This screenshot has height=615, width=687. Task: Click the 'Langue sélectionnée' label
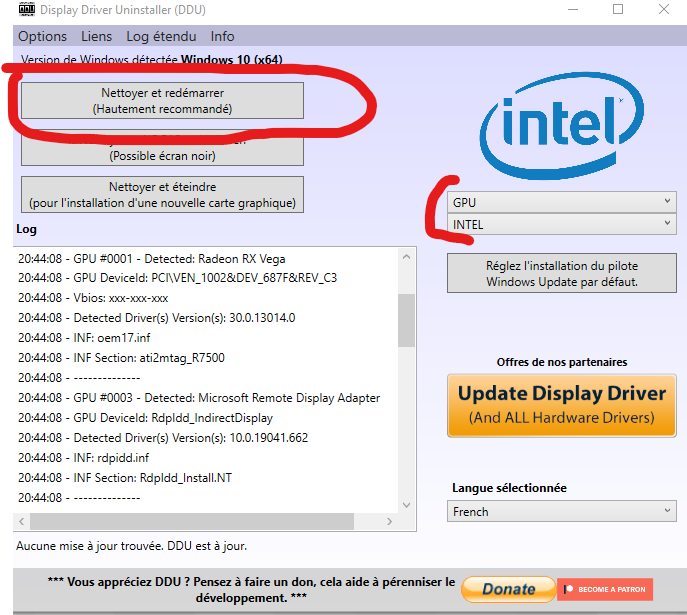(x=509, y=488)
